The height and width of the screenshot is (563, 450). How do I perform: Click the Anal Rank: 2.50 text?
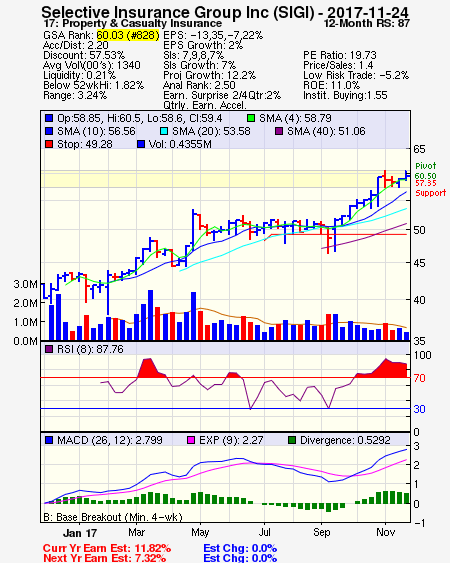coord(199,85)
